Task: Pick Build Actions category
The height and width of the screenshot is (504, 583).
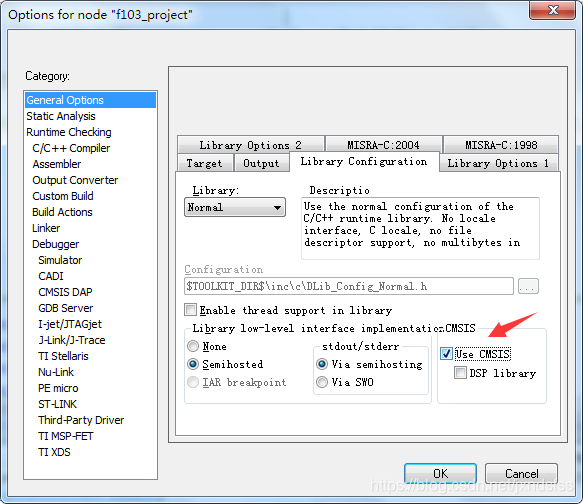Action: [62, 212]
